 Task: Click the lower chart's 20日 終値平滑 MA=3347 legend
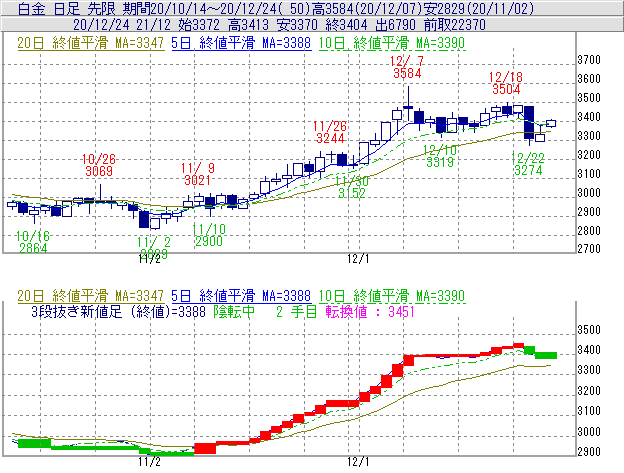(x=90, y=296)
